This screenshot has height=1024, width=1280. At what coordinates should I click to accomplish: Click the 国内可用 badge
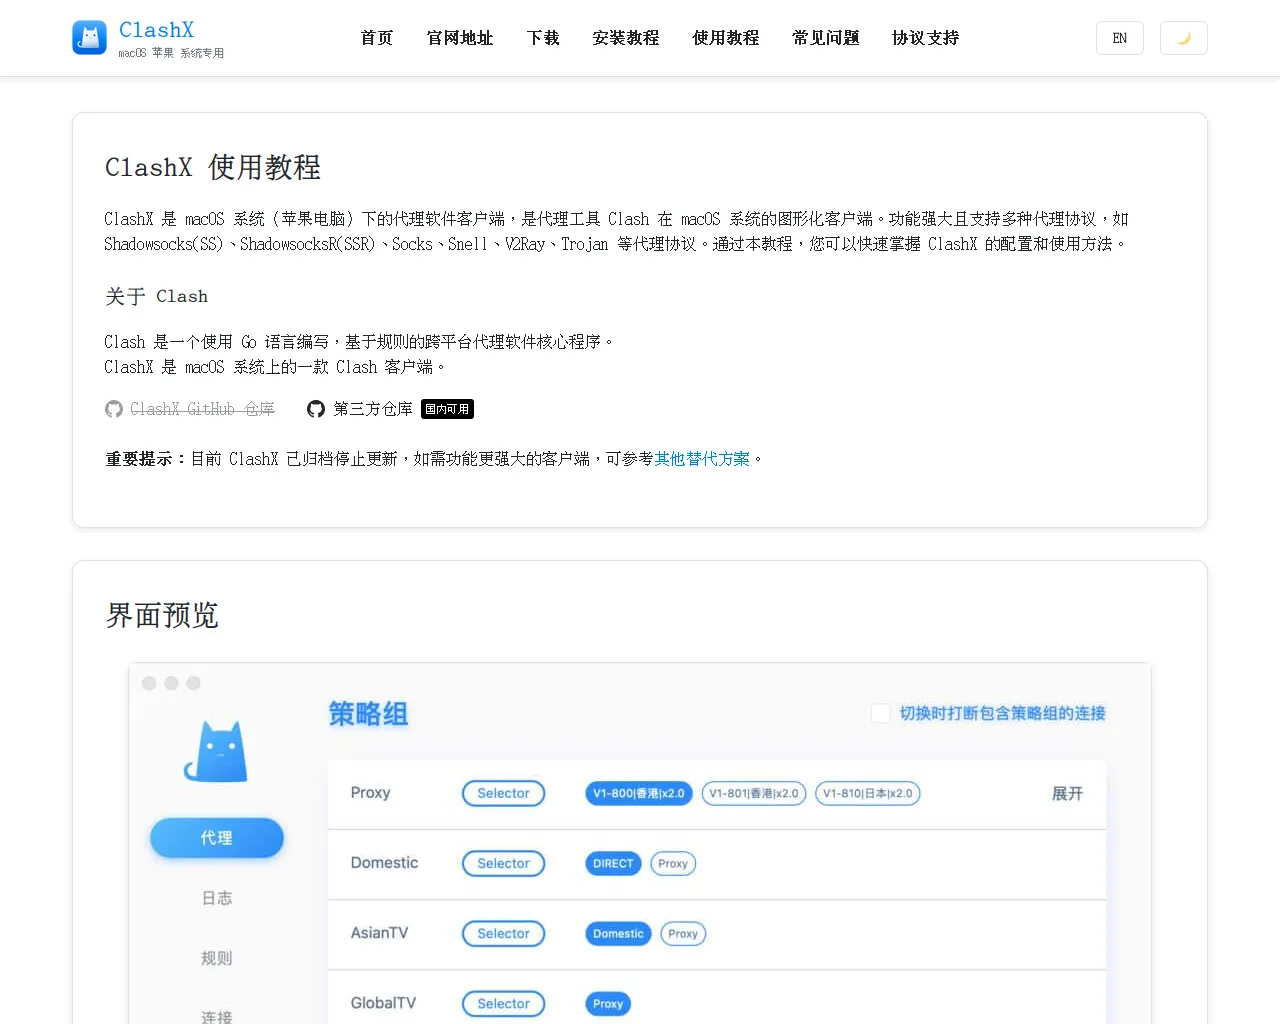[x=447, y=409]
